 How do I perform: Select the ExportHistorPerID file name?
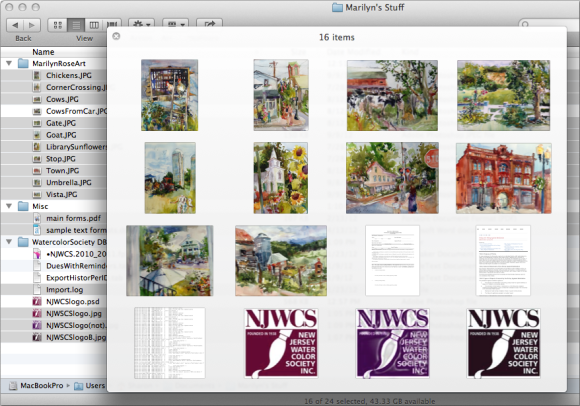[76, 278]
